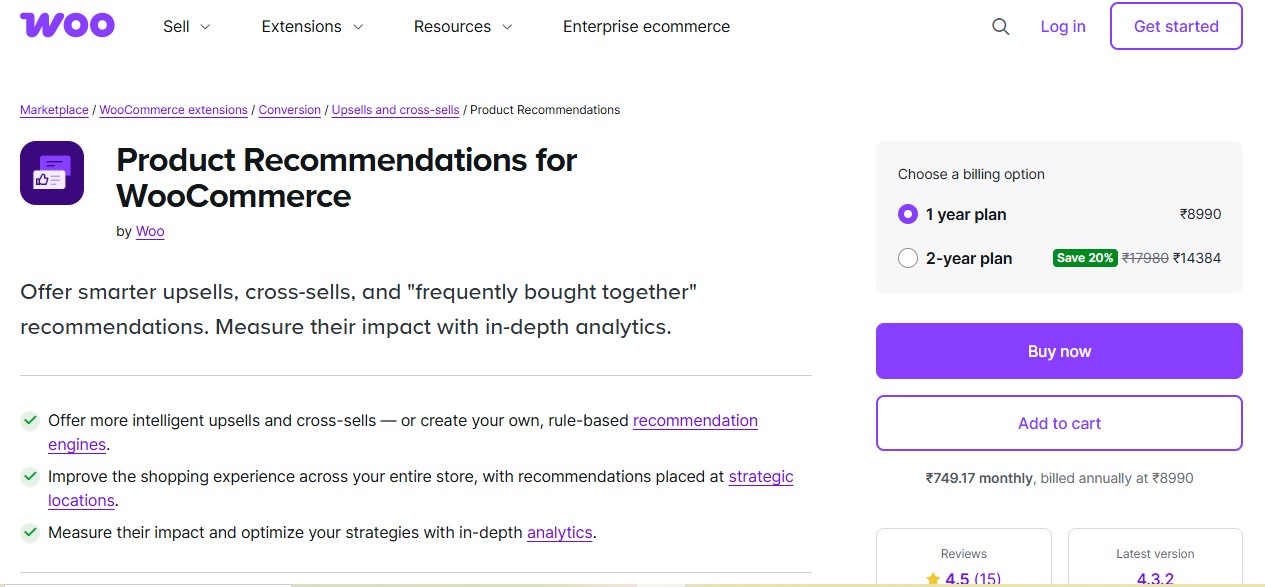The width and height of the screenshot is (1265, 587).
Task: Go to Marketplace via the breadcrumb
Action: [x=54, y=109]
